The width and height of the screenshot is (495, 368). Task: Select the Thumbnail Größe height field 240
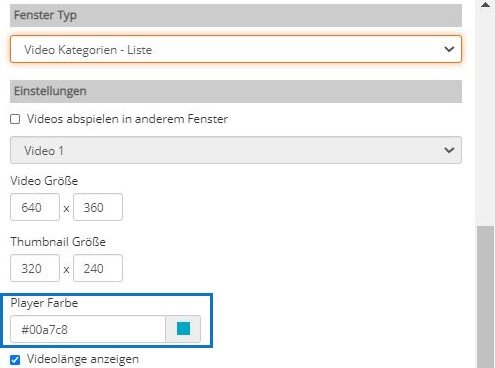[x=98, y=268]
